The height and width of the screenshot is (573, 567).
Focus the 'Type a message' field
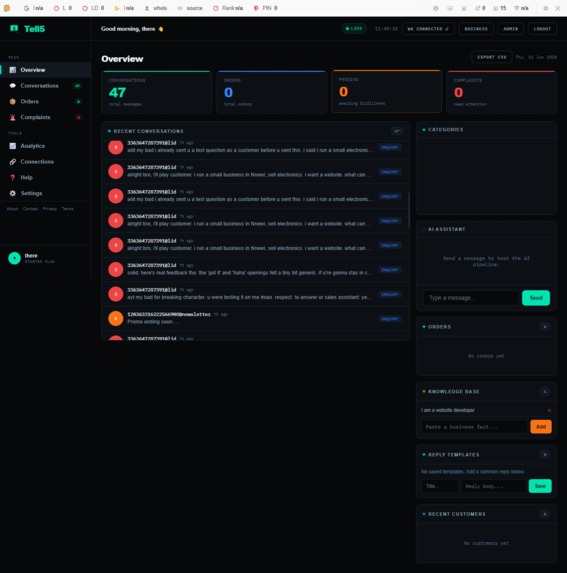(471, 298)
